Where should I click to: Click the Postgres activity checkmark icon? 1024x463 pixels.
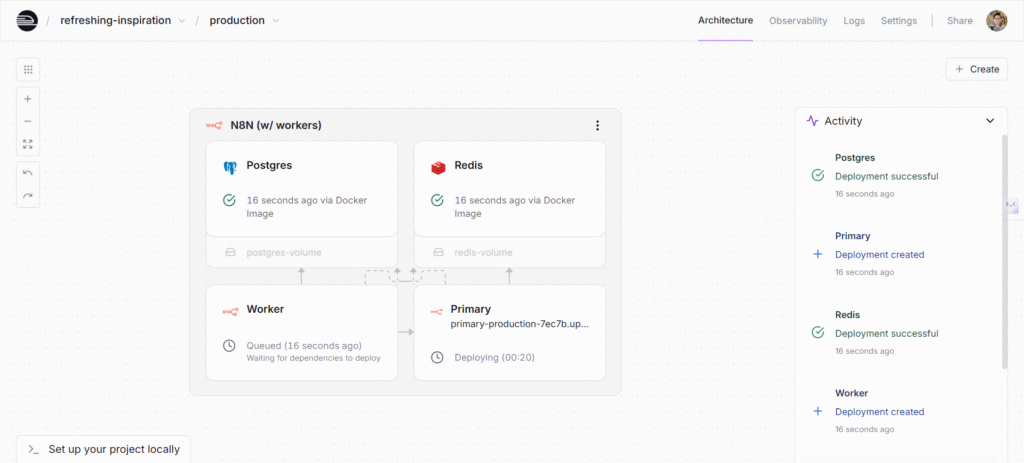click(817, 176)
